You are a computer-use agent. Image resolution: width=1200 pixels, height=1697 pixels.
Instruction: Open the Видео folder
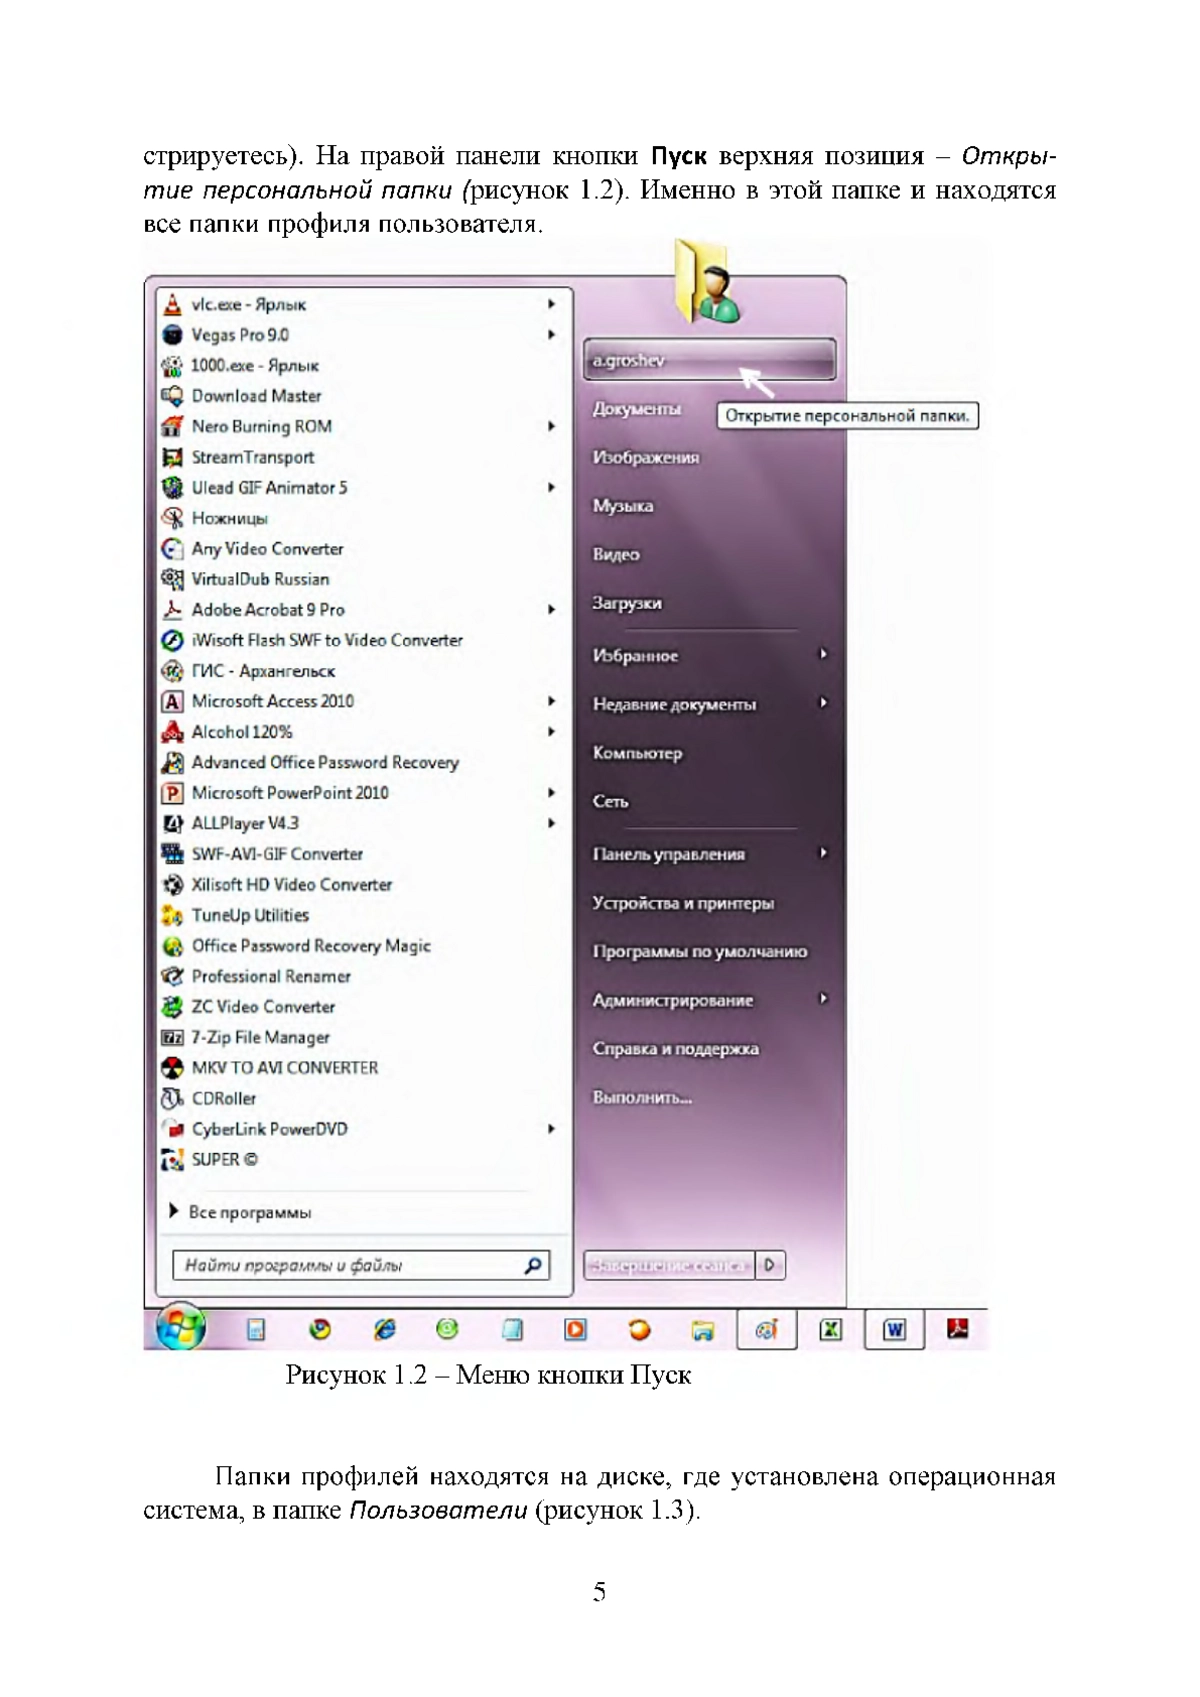coord(616,555)
